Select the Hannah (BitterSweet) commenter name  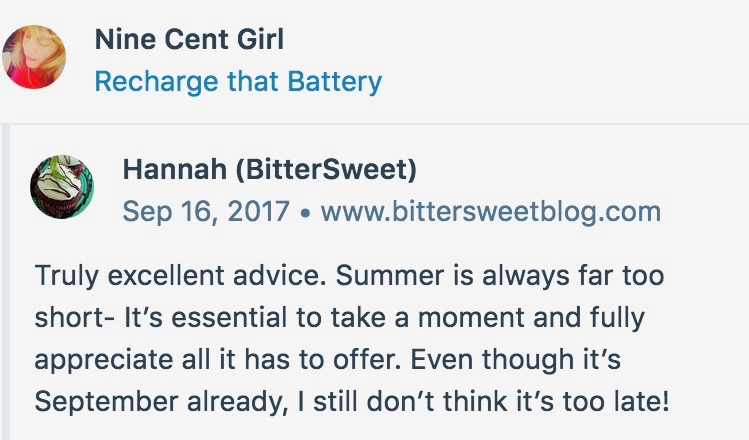[x=270, y=170]
